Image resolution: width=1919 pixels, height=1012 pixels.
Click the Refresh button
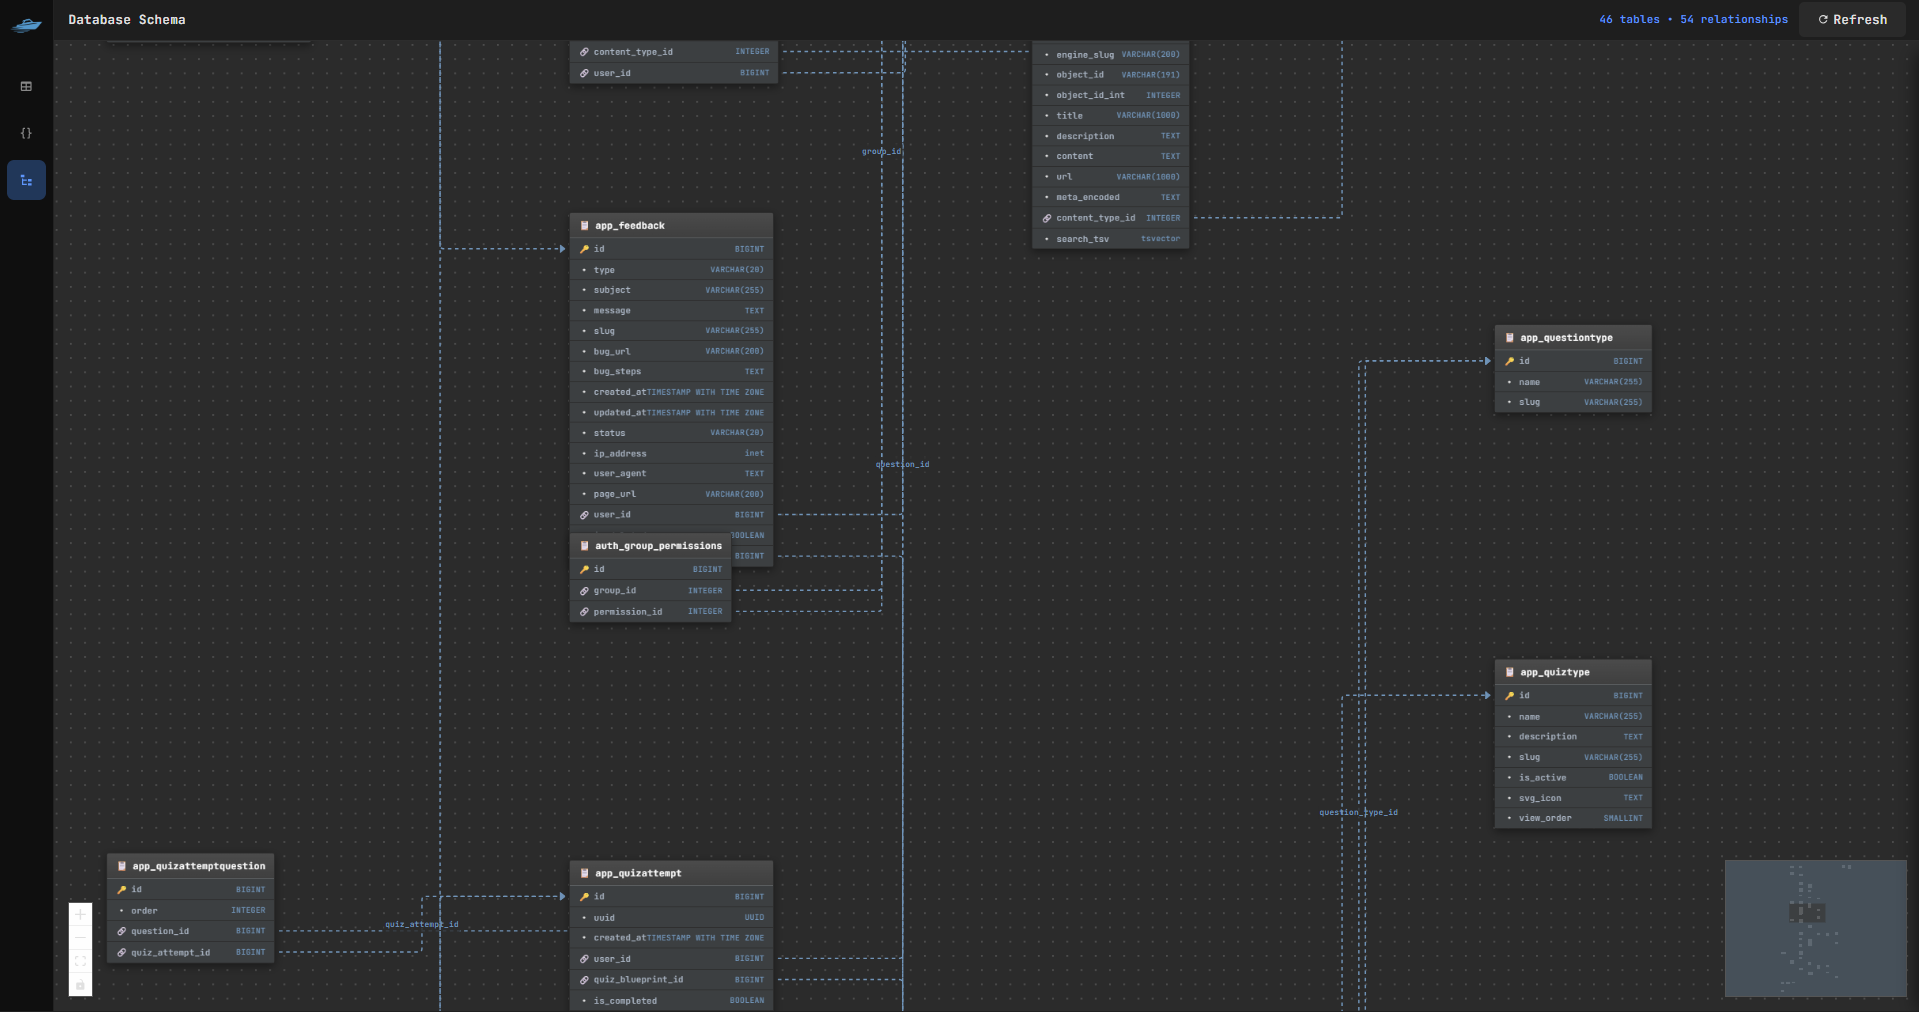[1852, 20]
